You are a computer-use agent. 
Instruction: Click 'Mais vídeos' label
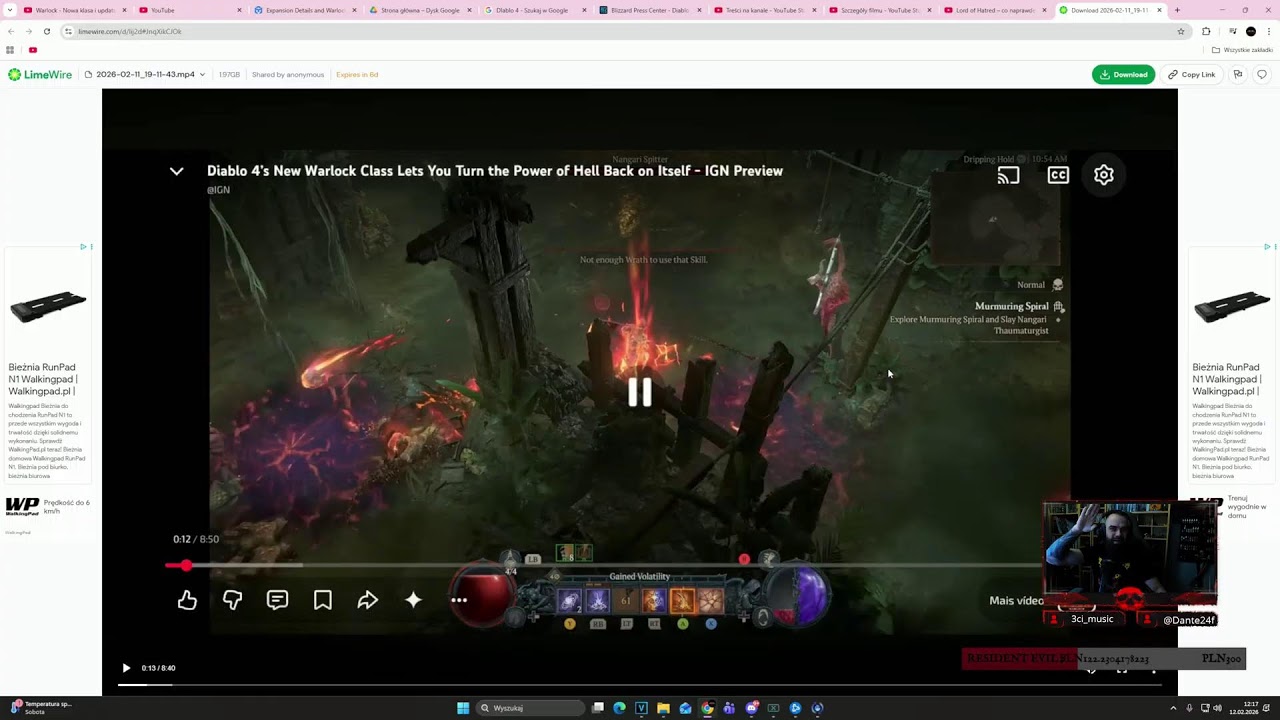1016,601
